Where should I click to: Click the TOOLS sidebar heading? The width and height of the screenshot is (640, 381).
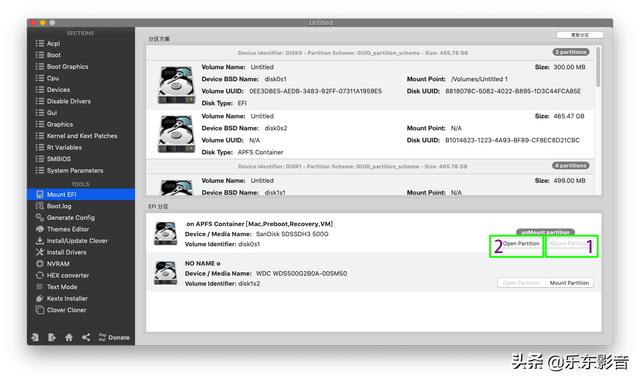coord(80,184)
